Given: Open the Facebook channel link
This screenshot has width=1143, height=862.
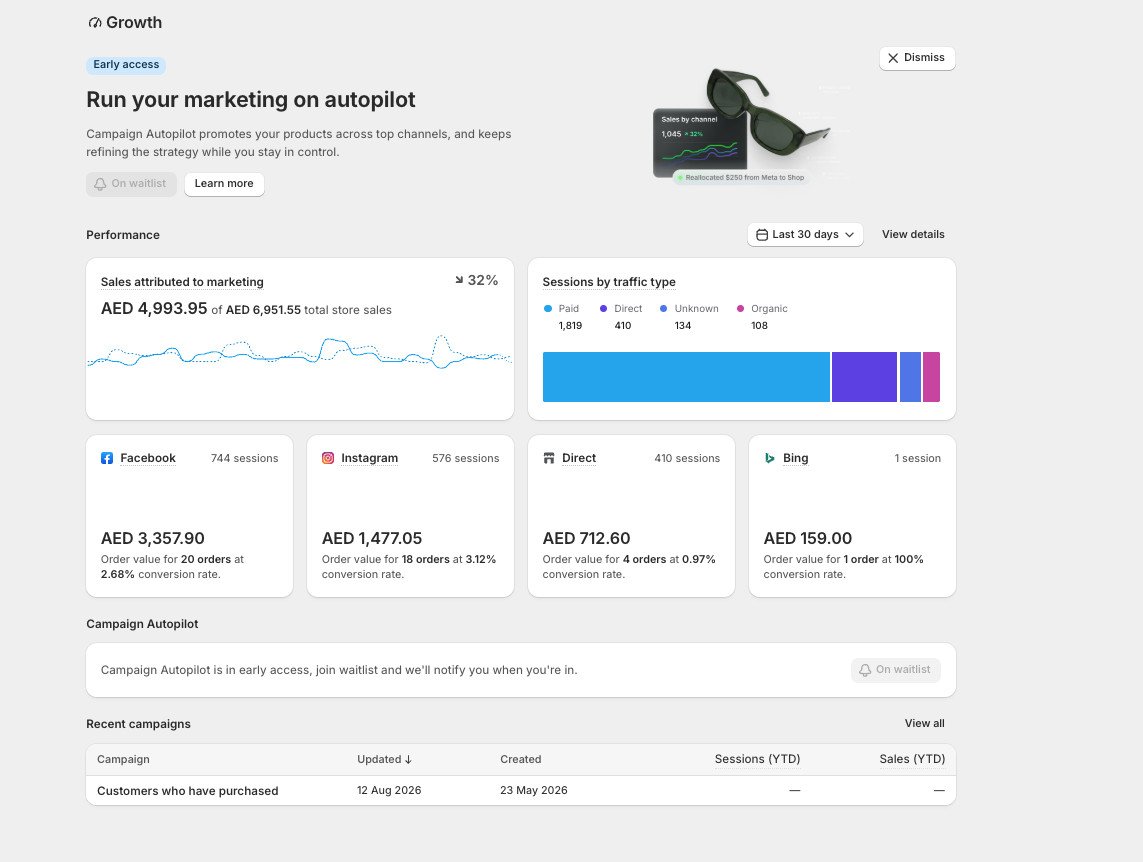Looking at the screenshot, I should pyautogui.click(x=148, y=458).
